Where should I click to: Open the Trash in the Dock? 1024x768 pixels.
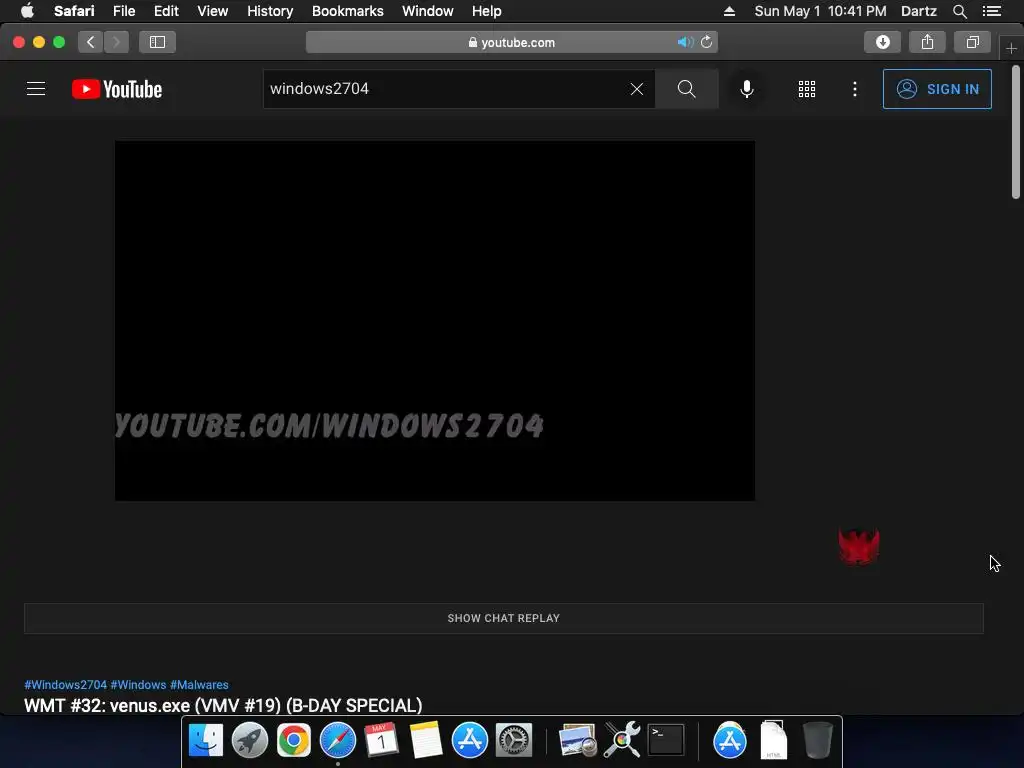[817, 741]
